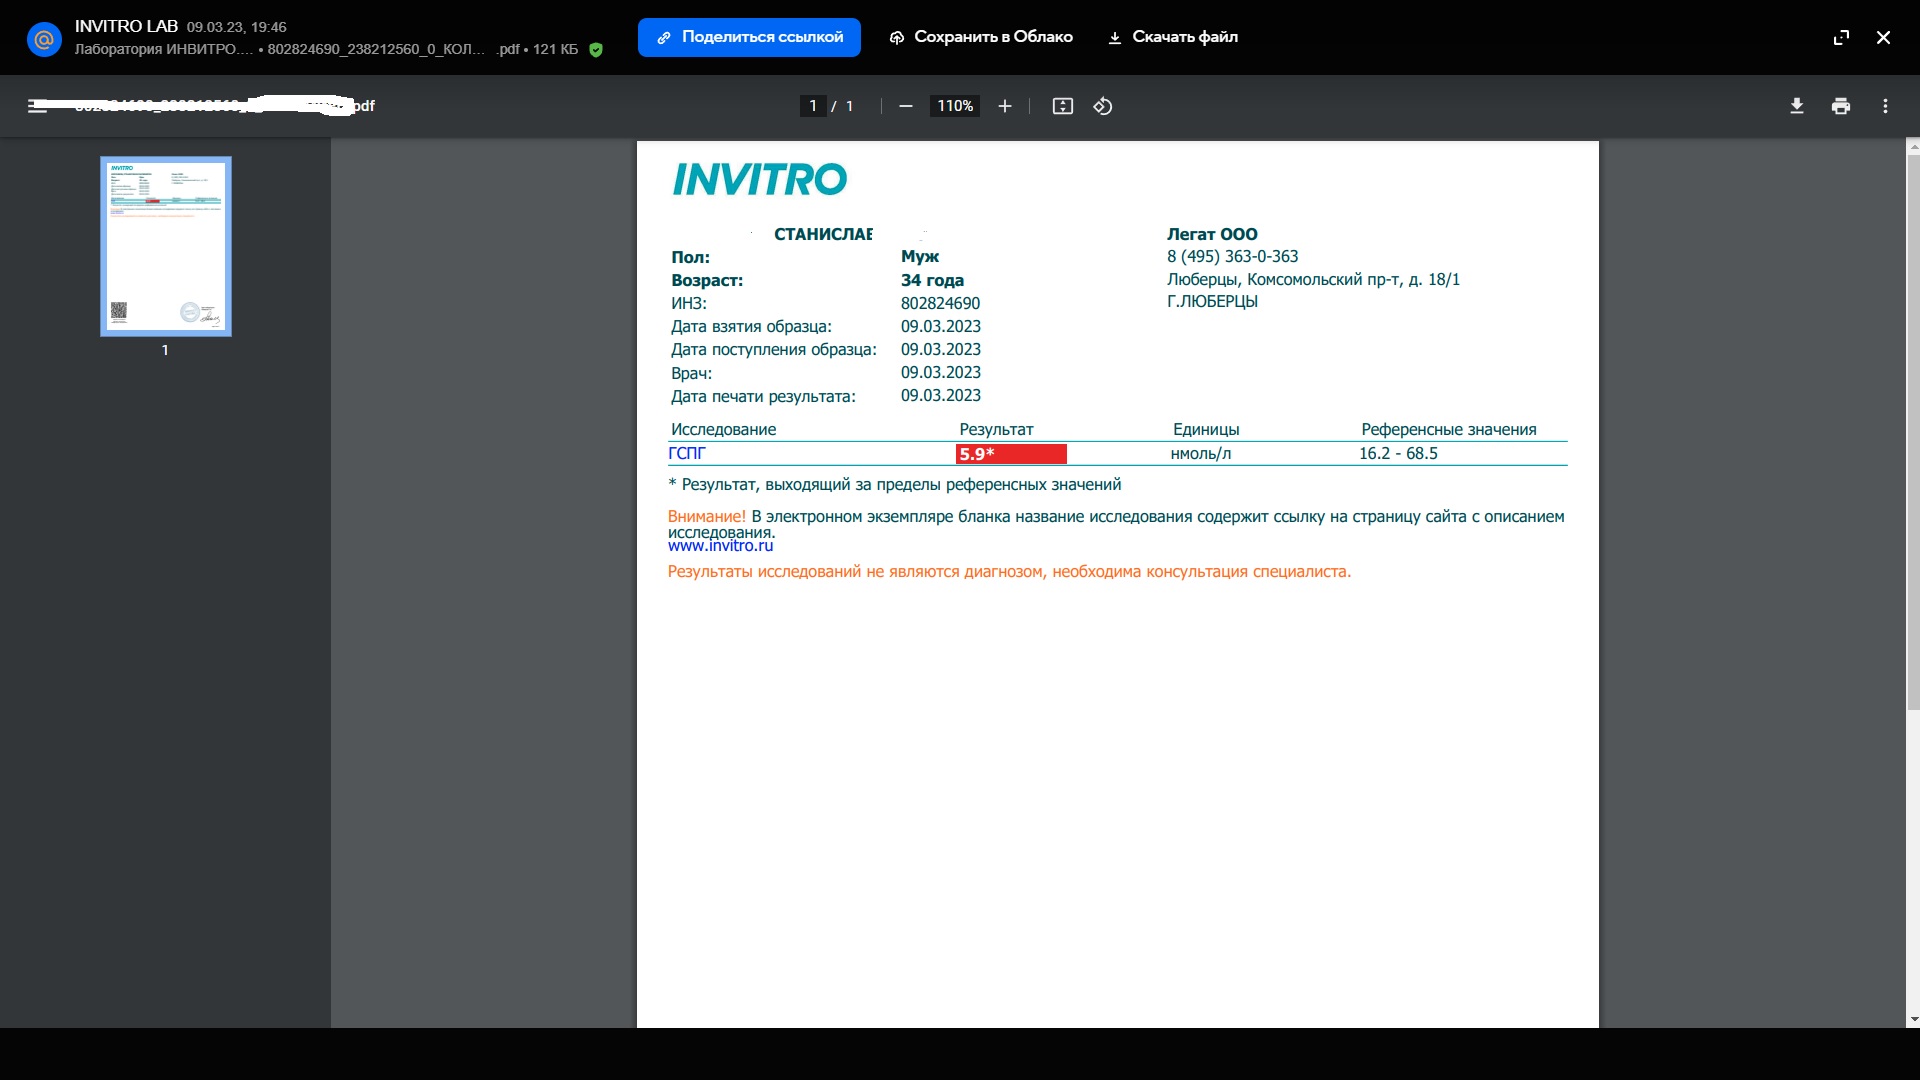
Task: Expand viewer to fullscreen
Action: (1841, 37)
